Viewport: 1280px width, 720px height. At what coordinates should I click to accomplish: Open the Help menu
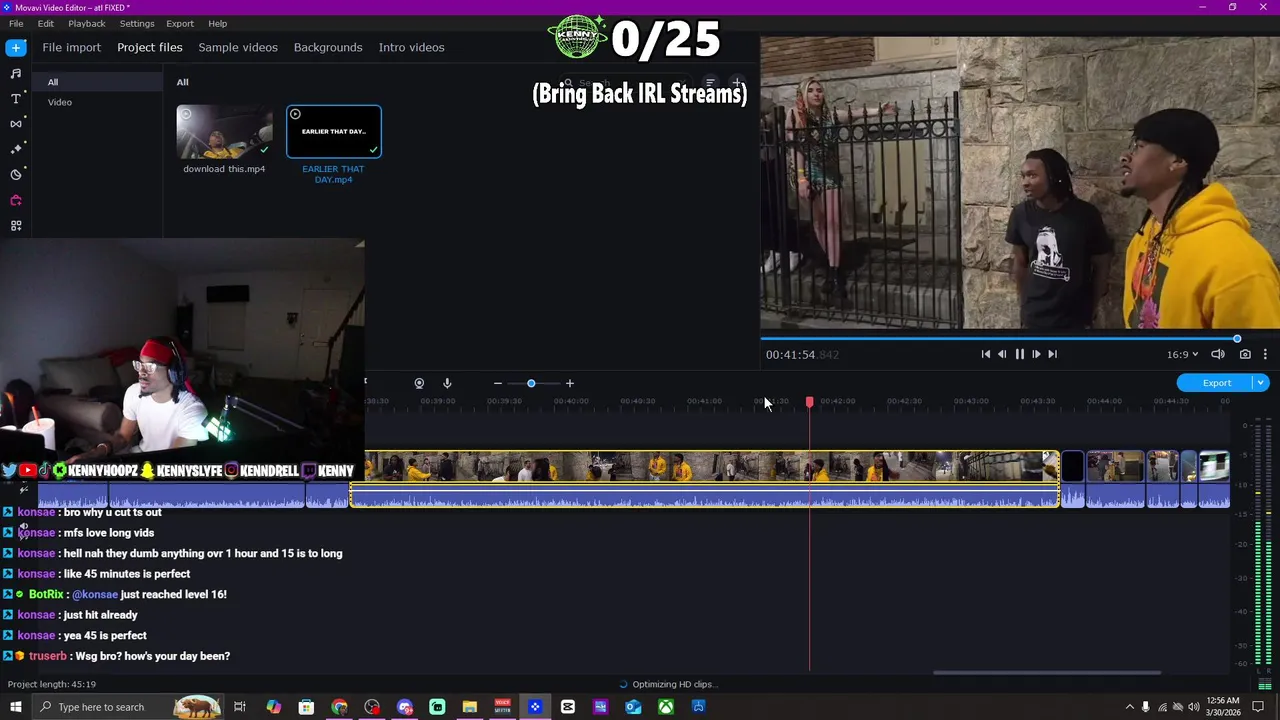point(218,23)
